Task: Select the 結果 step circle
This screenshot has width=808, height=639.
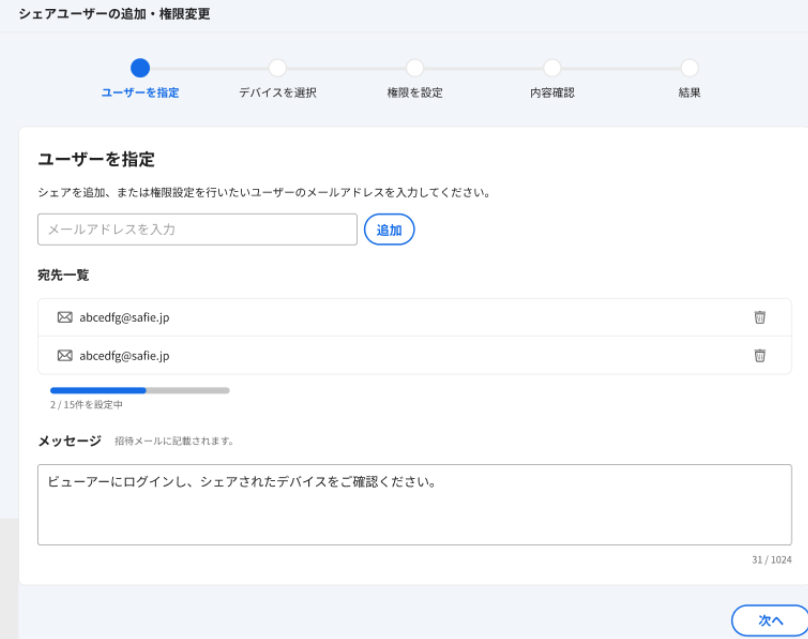Action: click(x=689, y=68)
